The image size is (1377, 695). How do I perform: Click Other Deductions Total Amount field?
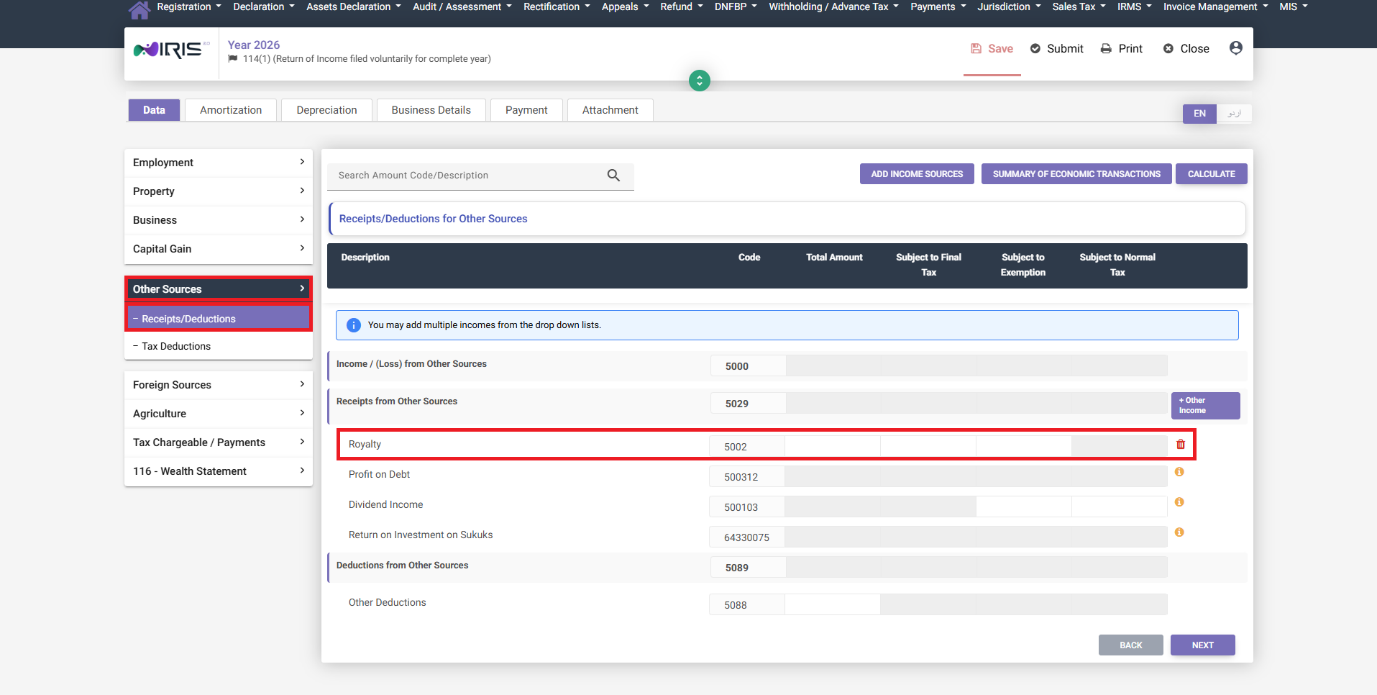click(x=833, y=604)
